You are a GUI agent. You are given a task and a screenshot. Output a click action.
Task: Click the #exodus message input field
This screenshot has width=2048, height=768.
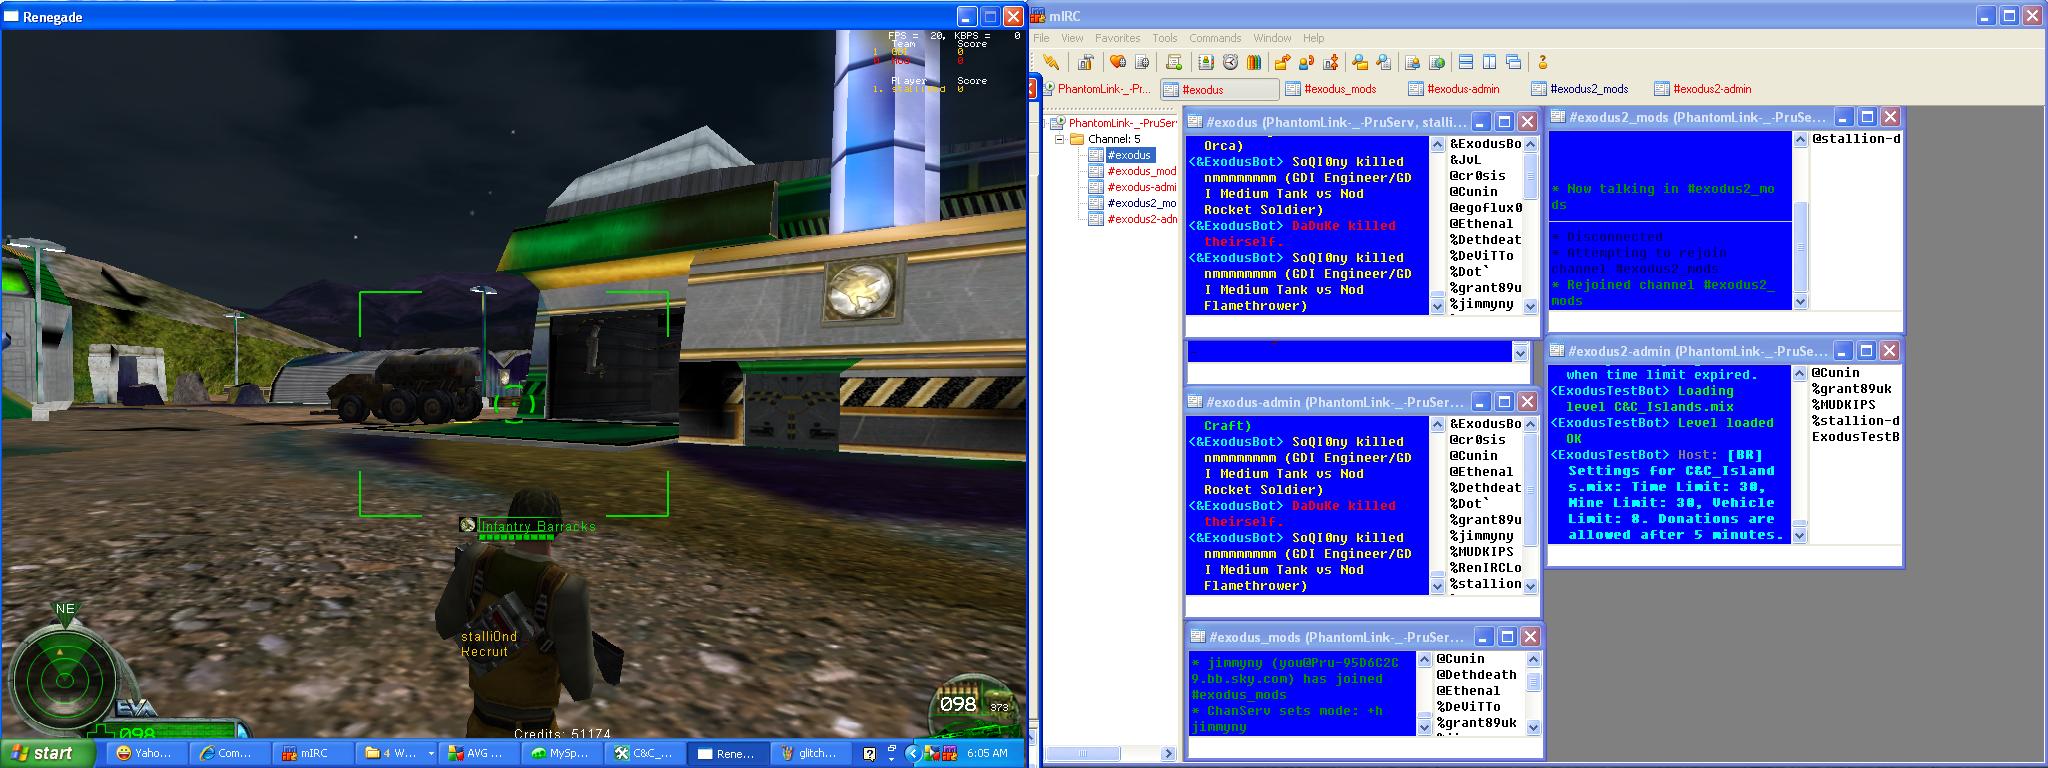(x=1348, y=351)
